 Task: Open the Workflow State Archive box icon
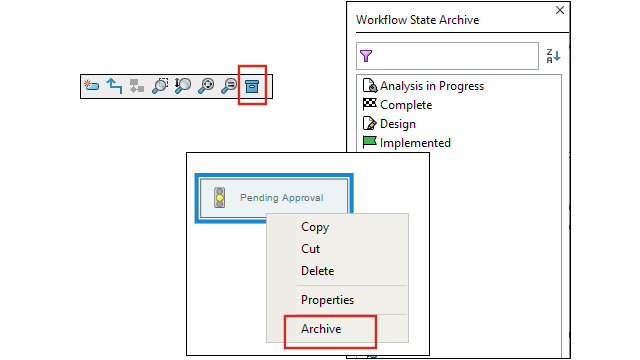click(x=252, y=86)
